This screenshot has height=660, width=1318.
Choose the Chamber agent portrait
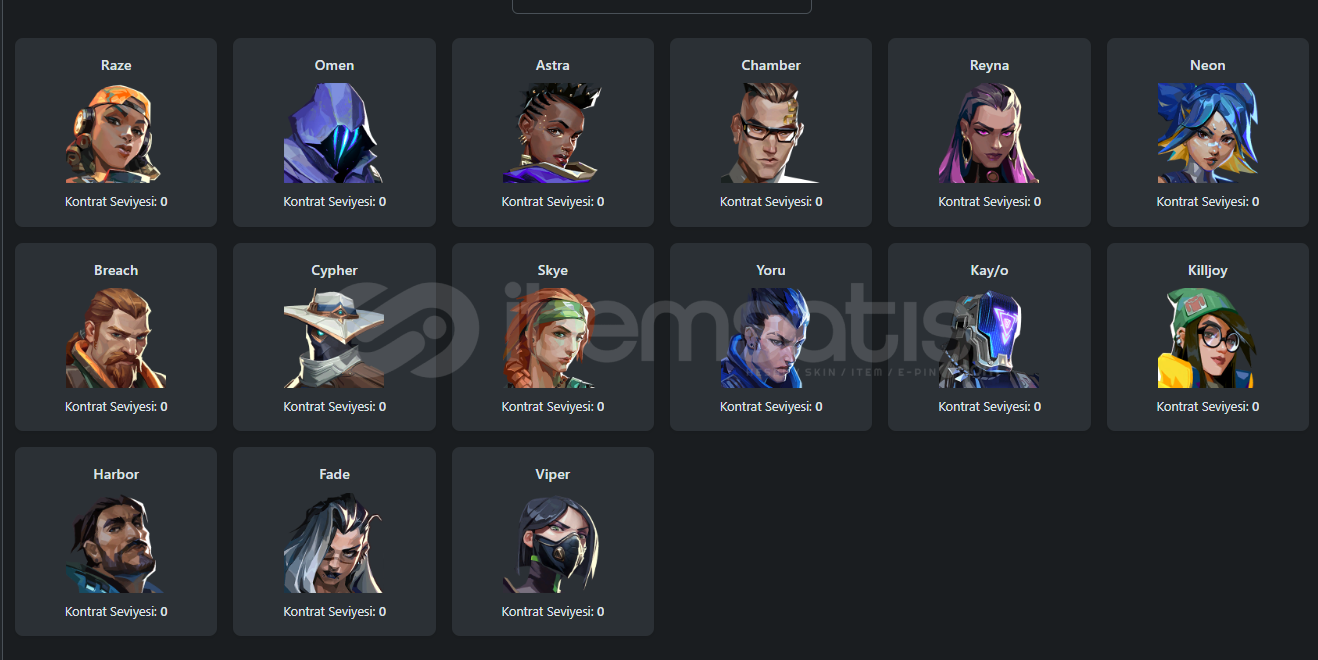point(771,133)
